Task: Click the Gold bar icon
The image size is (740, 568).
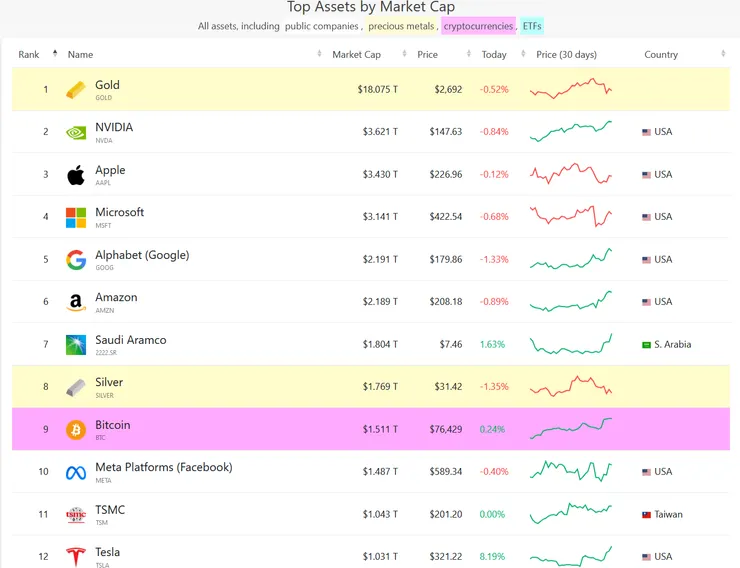Action: tap(76, 90)
